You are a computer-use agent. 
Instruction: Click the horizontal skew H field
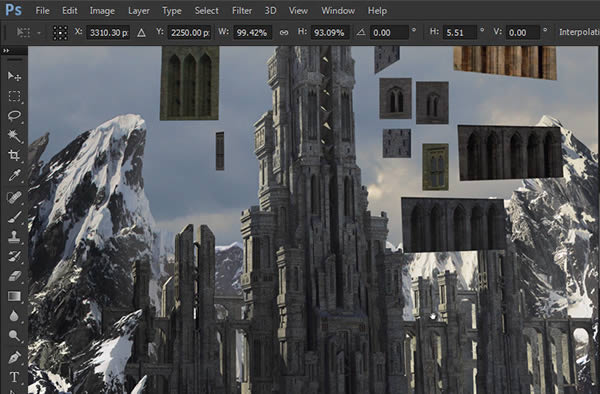[460, 33]
